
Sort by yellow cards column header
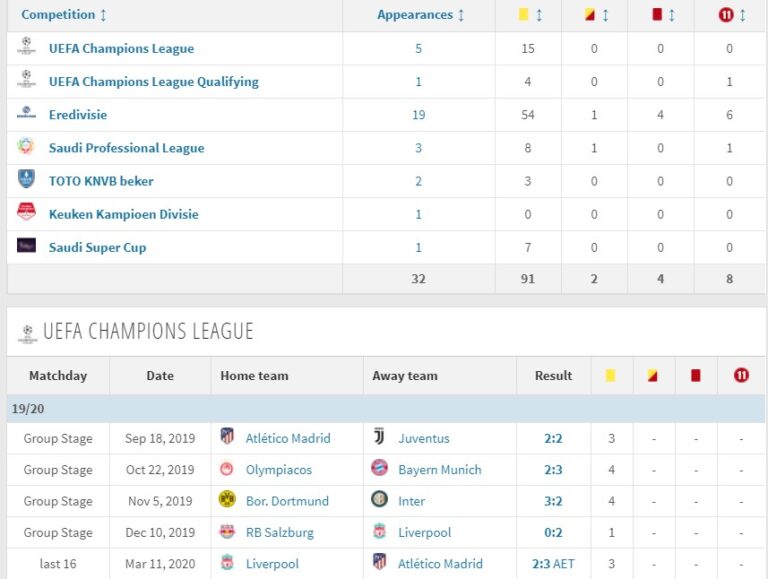pyautogui.click(x=530, y=15)
